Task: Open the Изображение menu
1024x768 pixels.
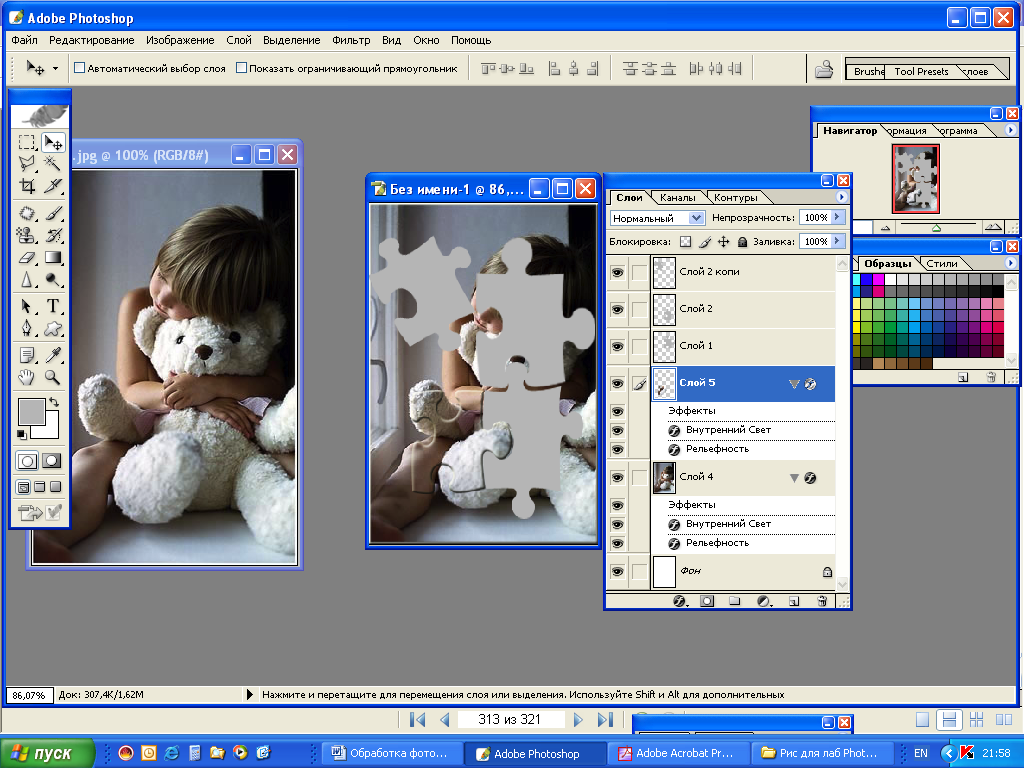Action: pos(180,40)
